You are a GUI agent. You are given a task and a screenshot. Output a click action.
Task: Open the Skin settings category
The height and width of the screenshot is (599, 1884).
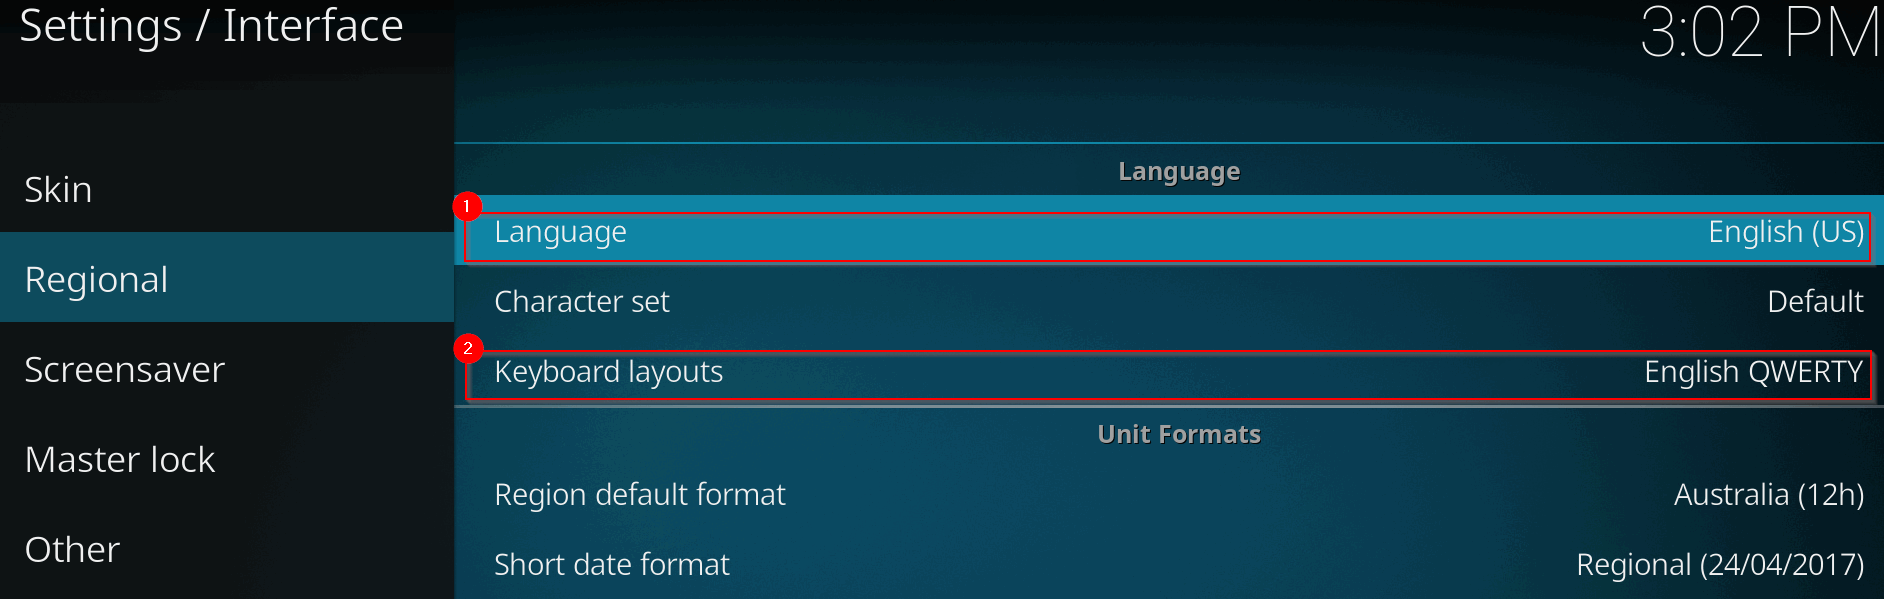pos(58,189)
